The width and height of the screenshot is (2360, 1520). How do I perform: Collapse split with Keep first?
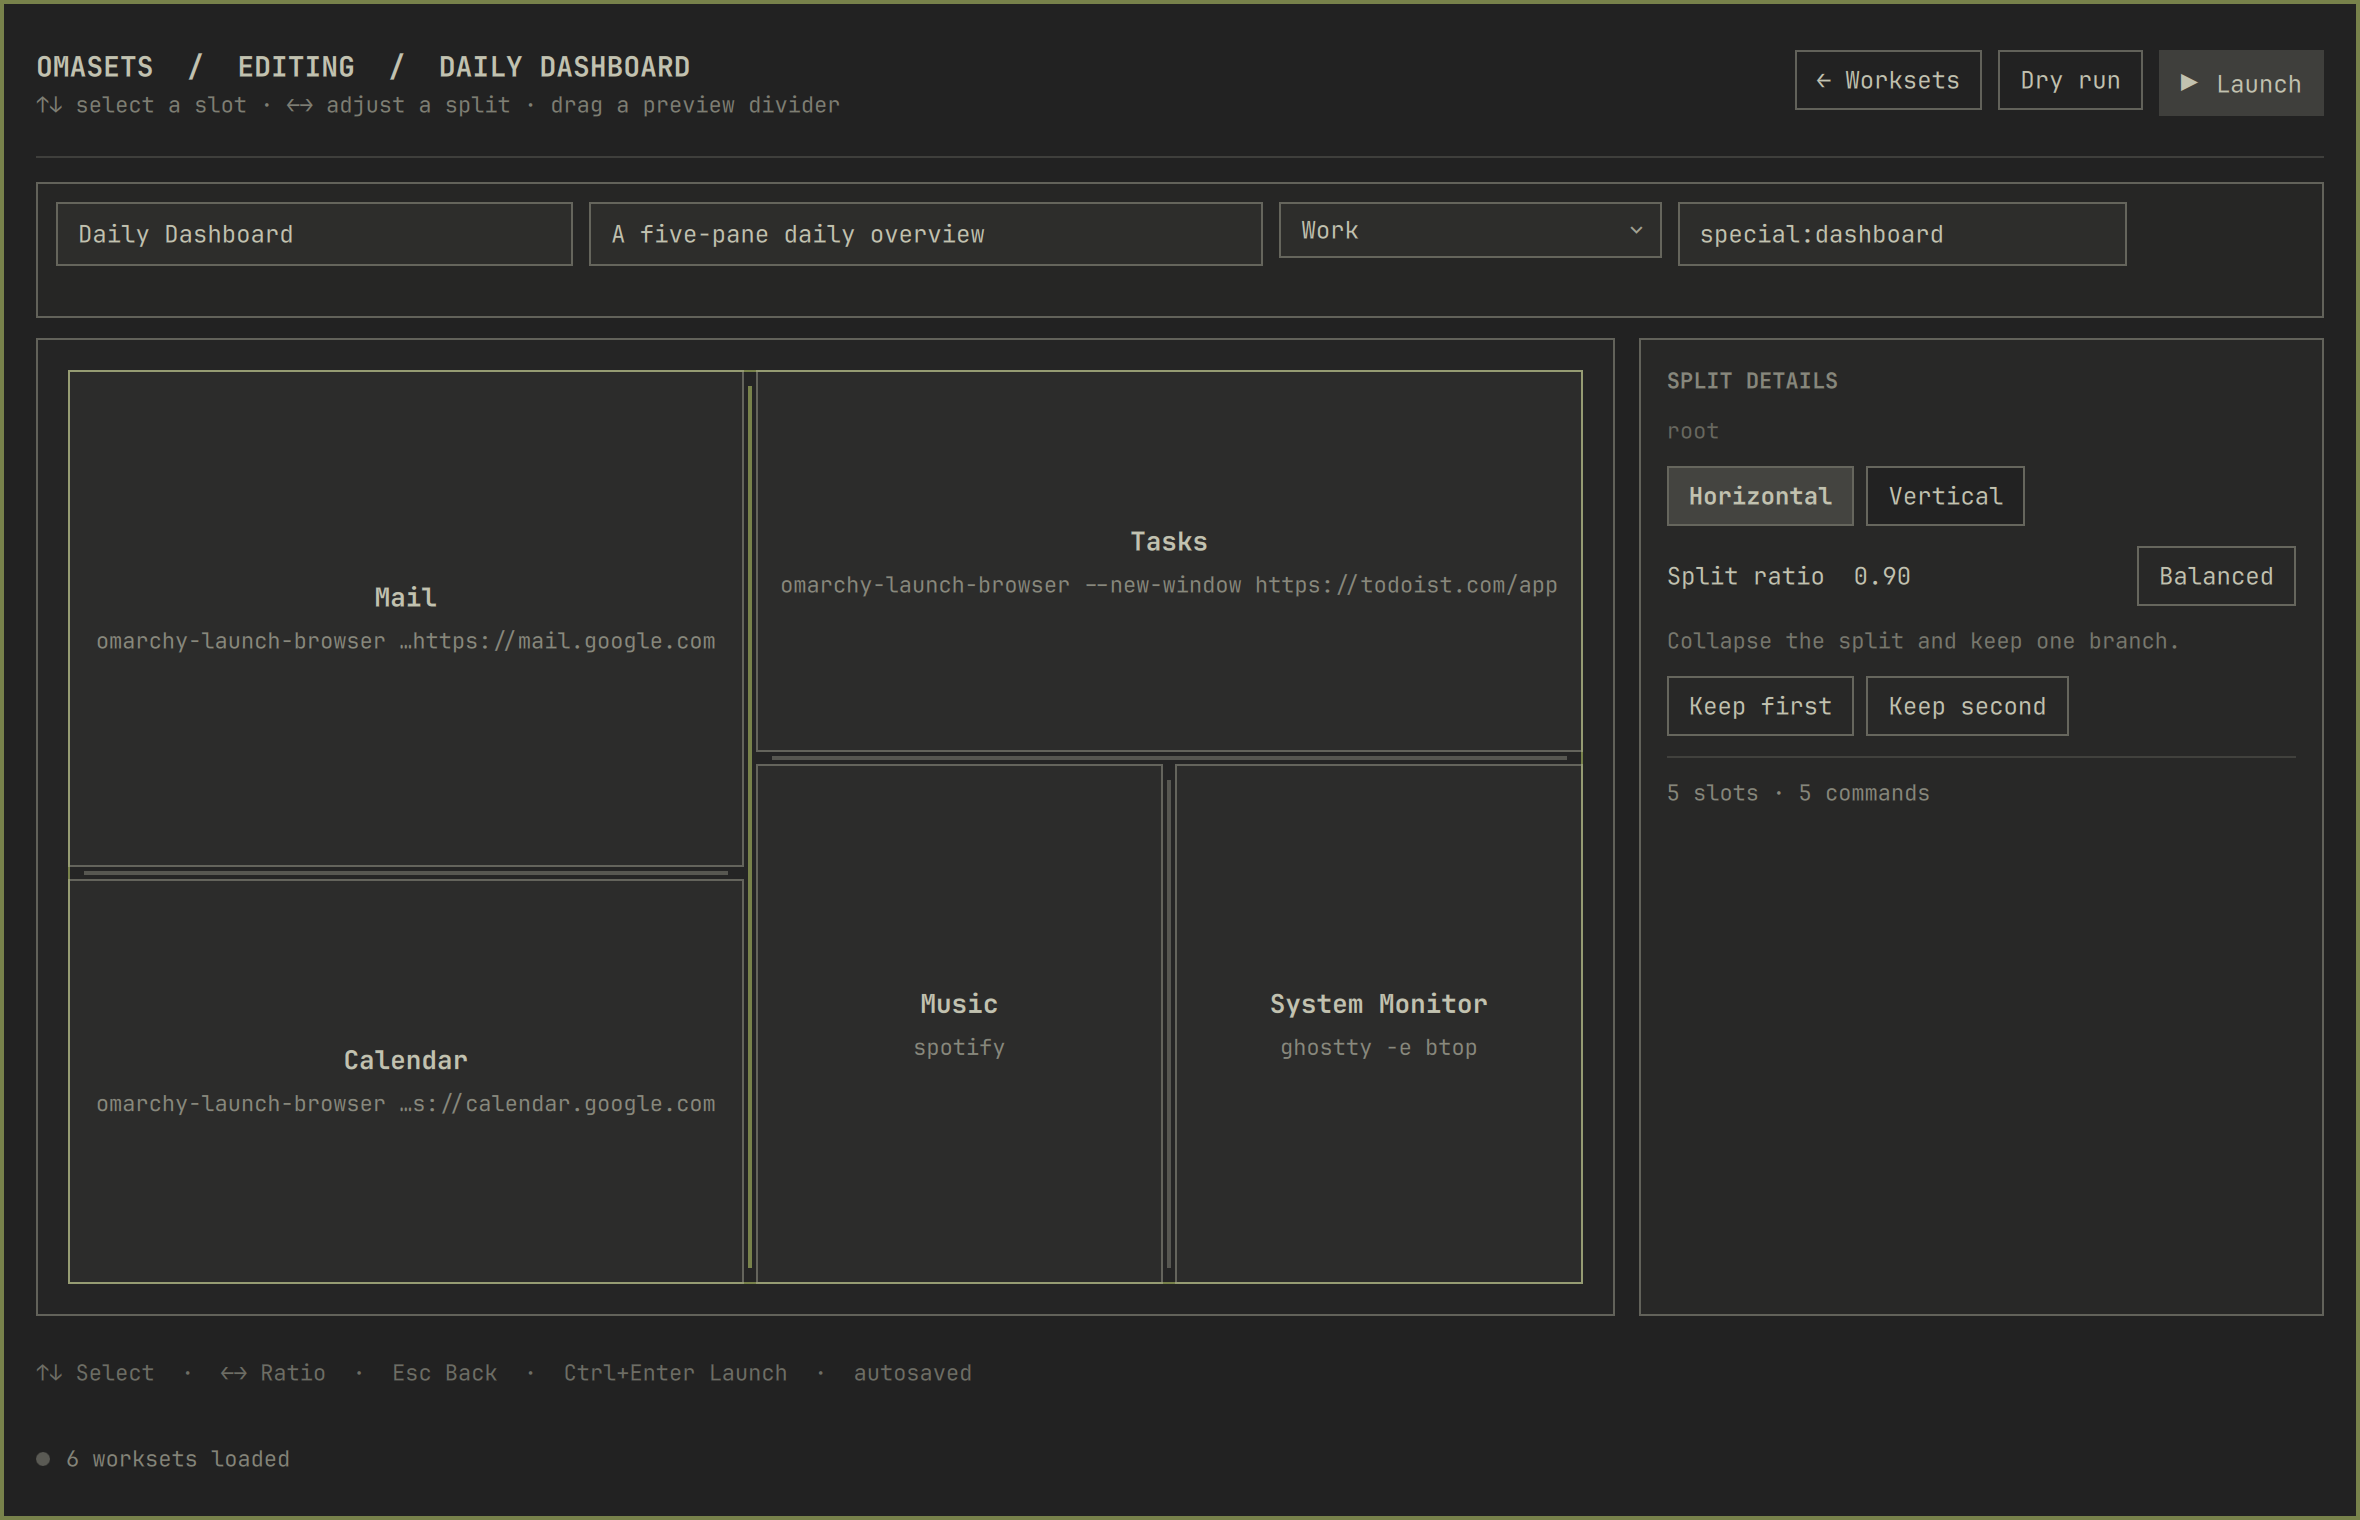(1759, 706)
